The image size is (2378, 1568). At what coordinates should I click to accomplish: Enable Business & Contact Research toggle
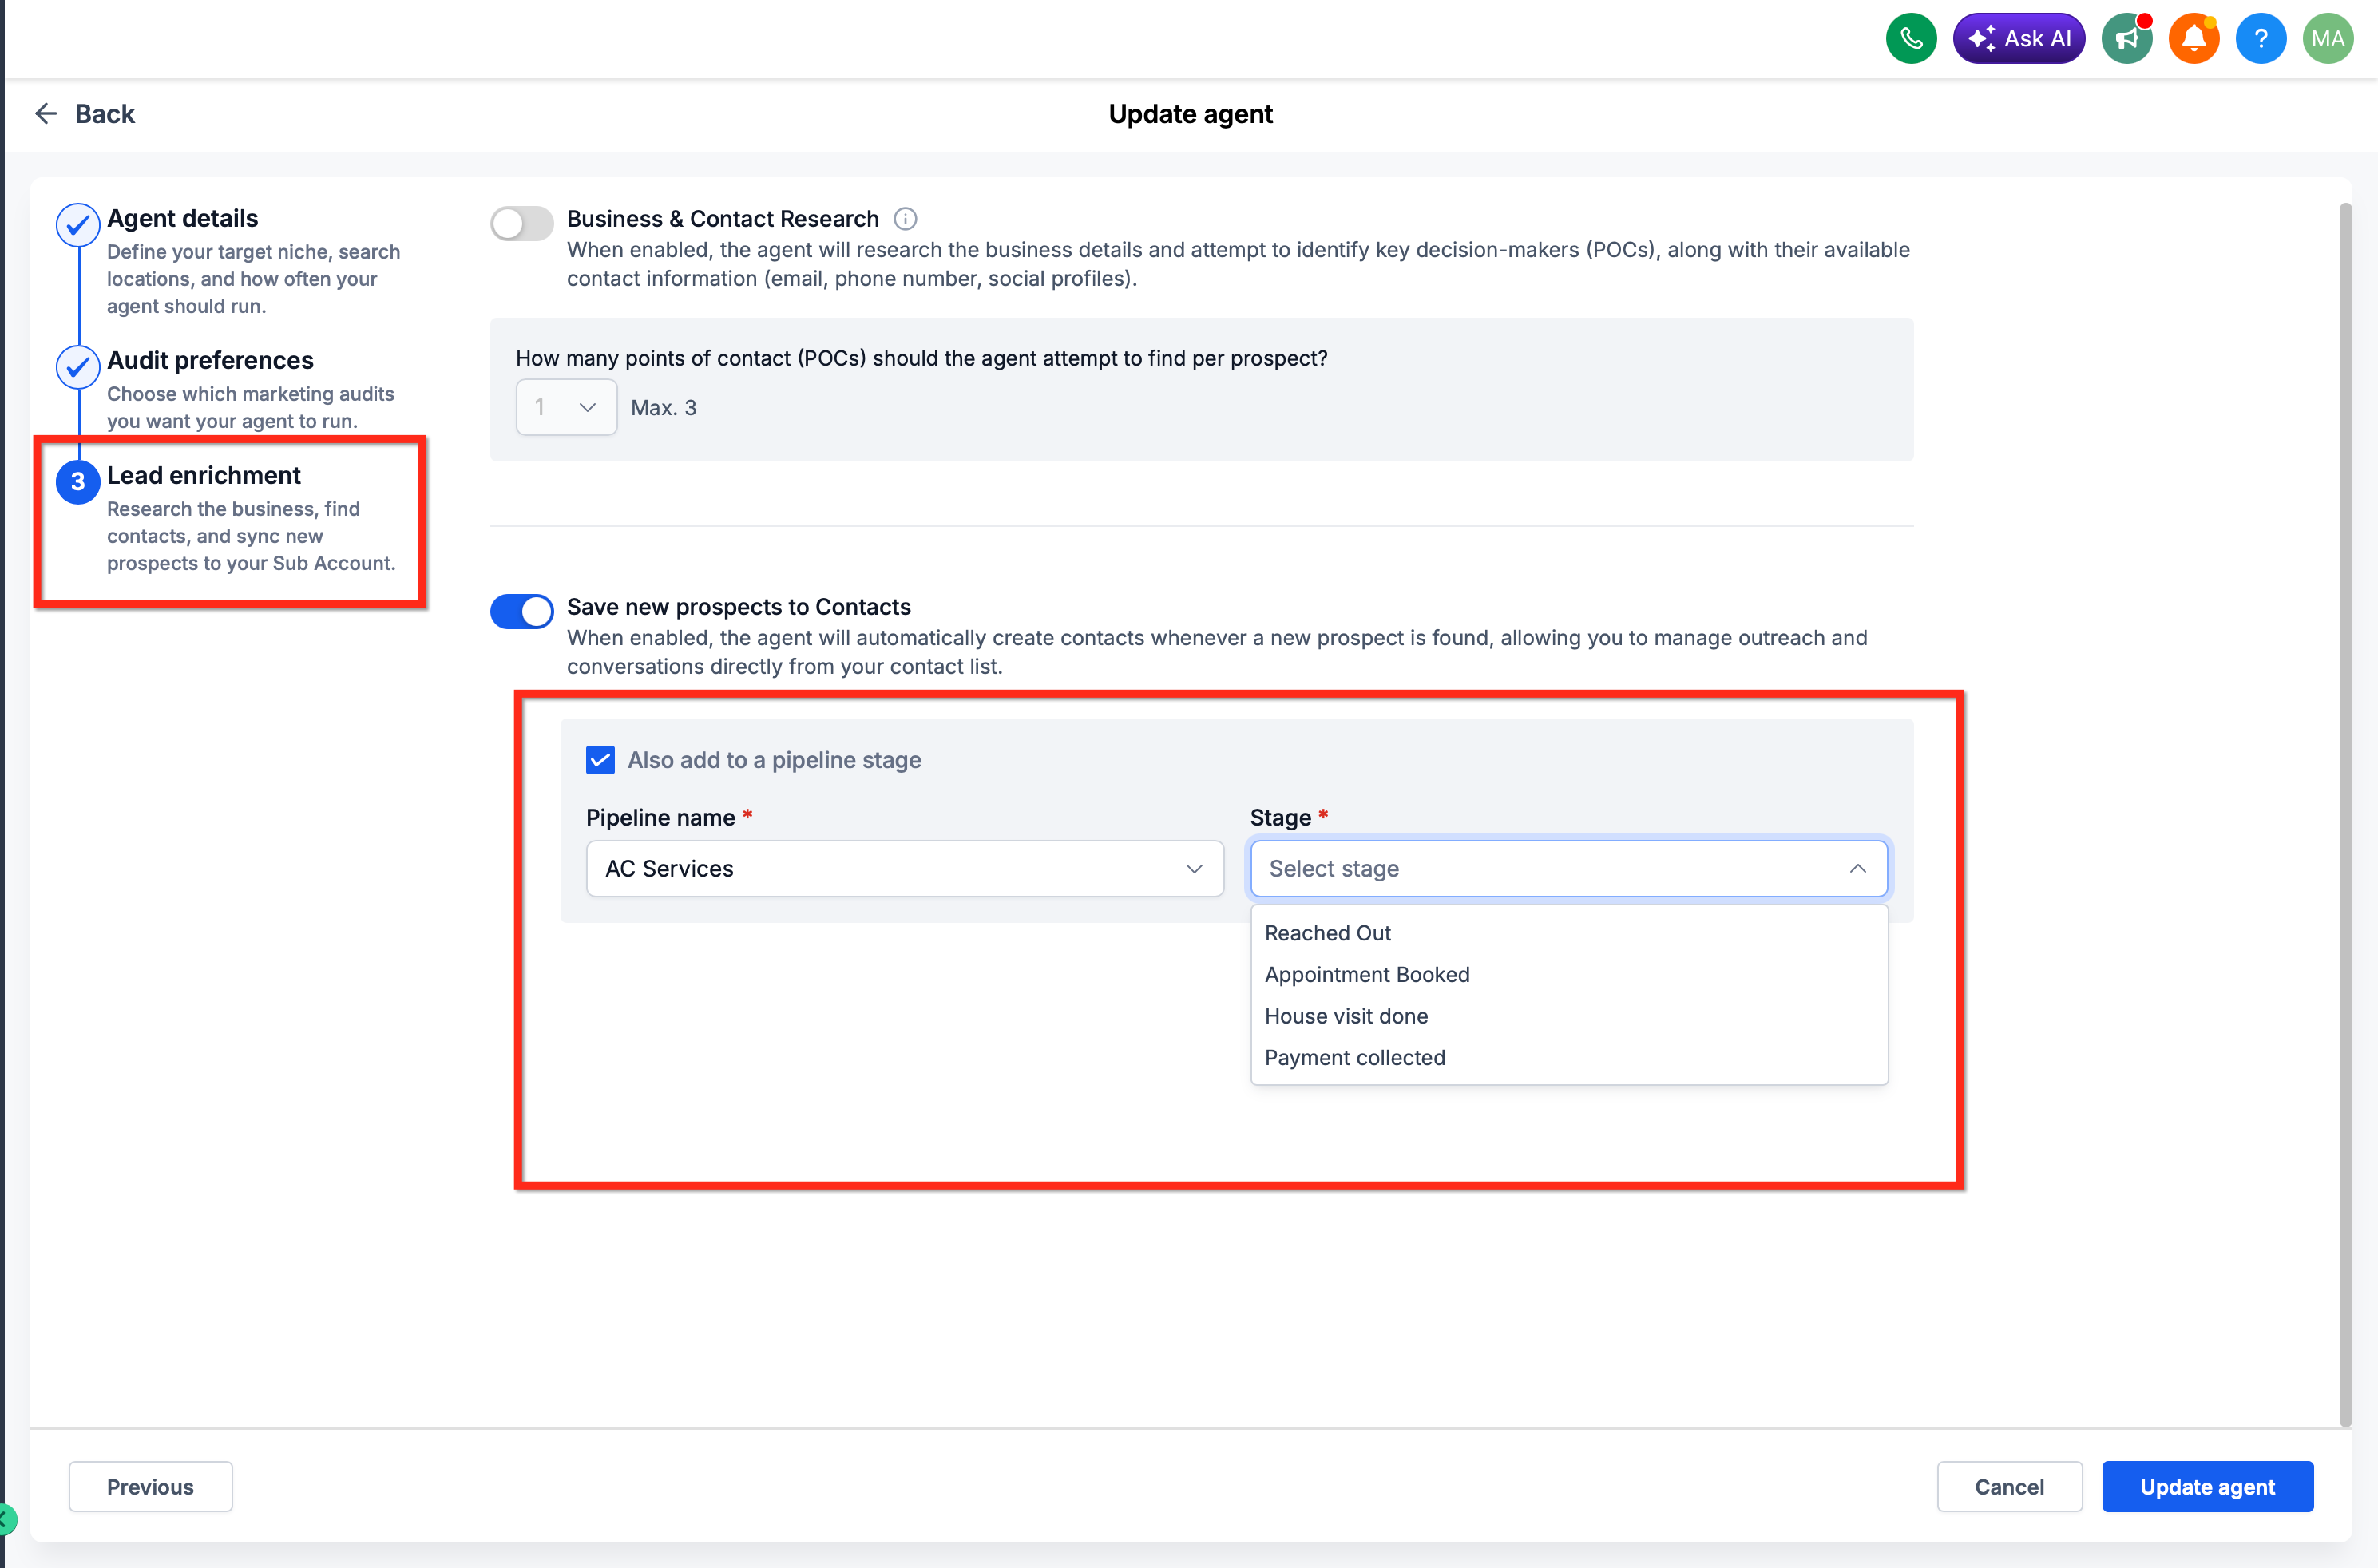pos(521,223)
